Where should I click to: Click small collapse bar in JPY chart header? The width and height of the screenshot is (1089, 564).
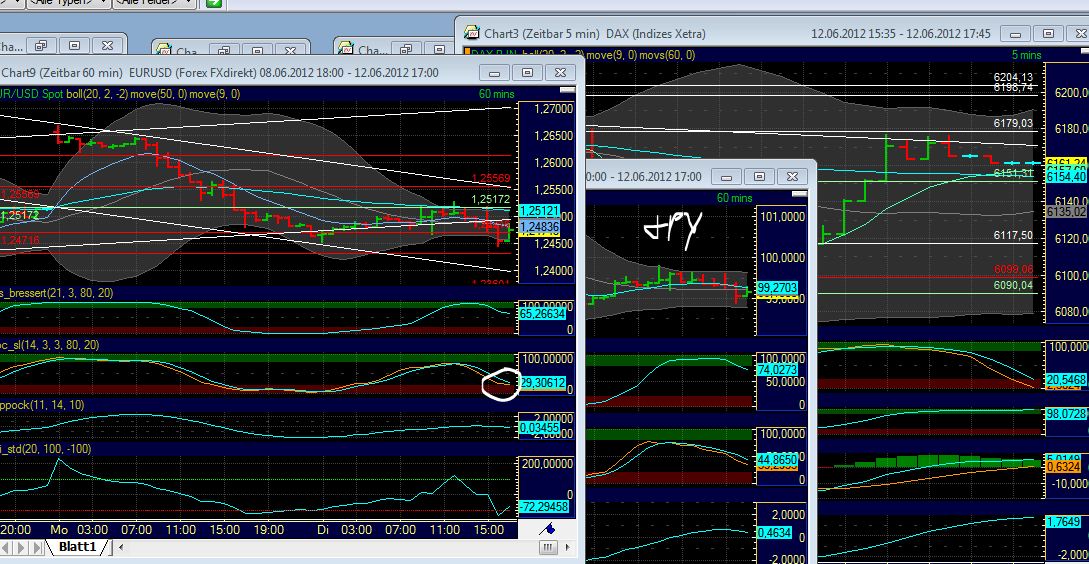pyautogui.click(x=799, y=194)
